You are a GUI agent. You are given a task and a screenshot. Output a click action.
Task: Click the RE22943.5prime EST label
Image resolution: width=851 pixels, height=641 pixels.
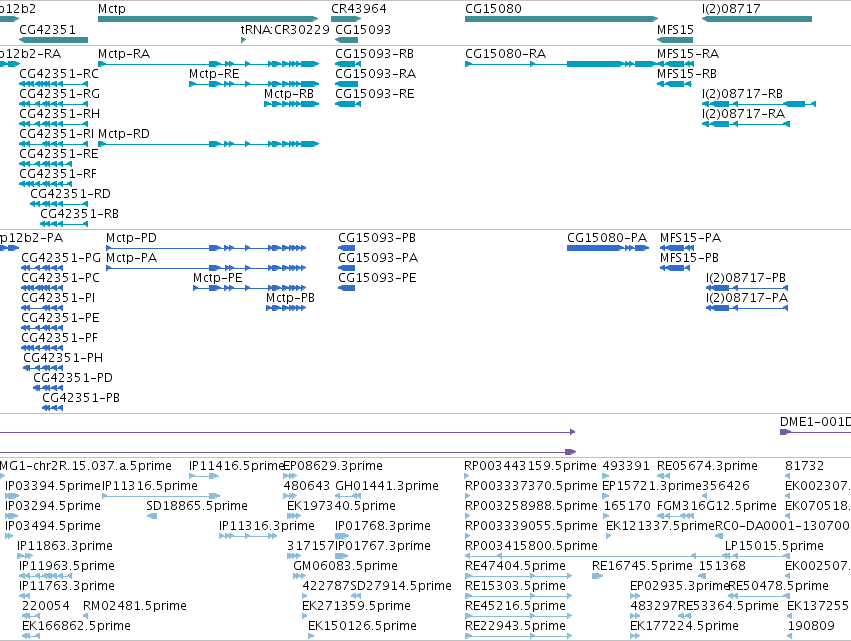(516, 626)
